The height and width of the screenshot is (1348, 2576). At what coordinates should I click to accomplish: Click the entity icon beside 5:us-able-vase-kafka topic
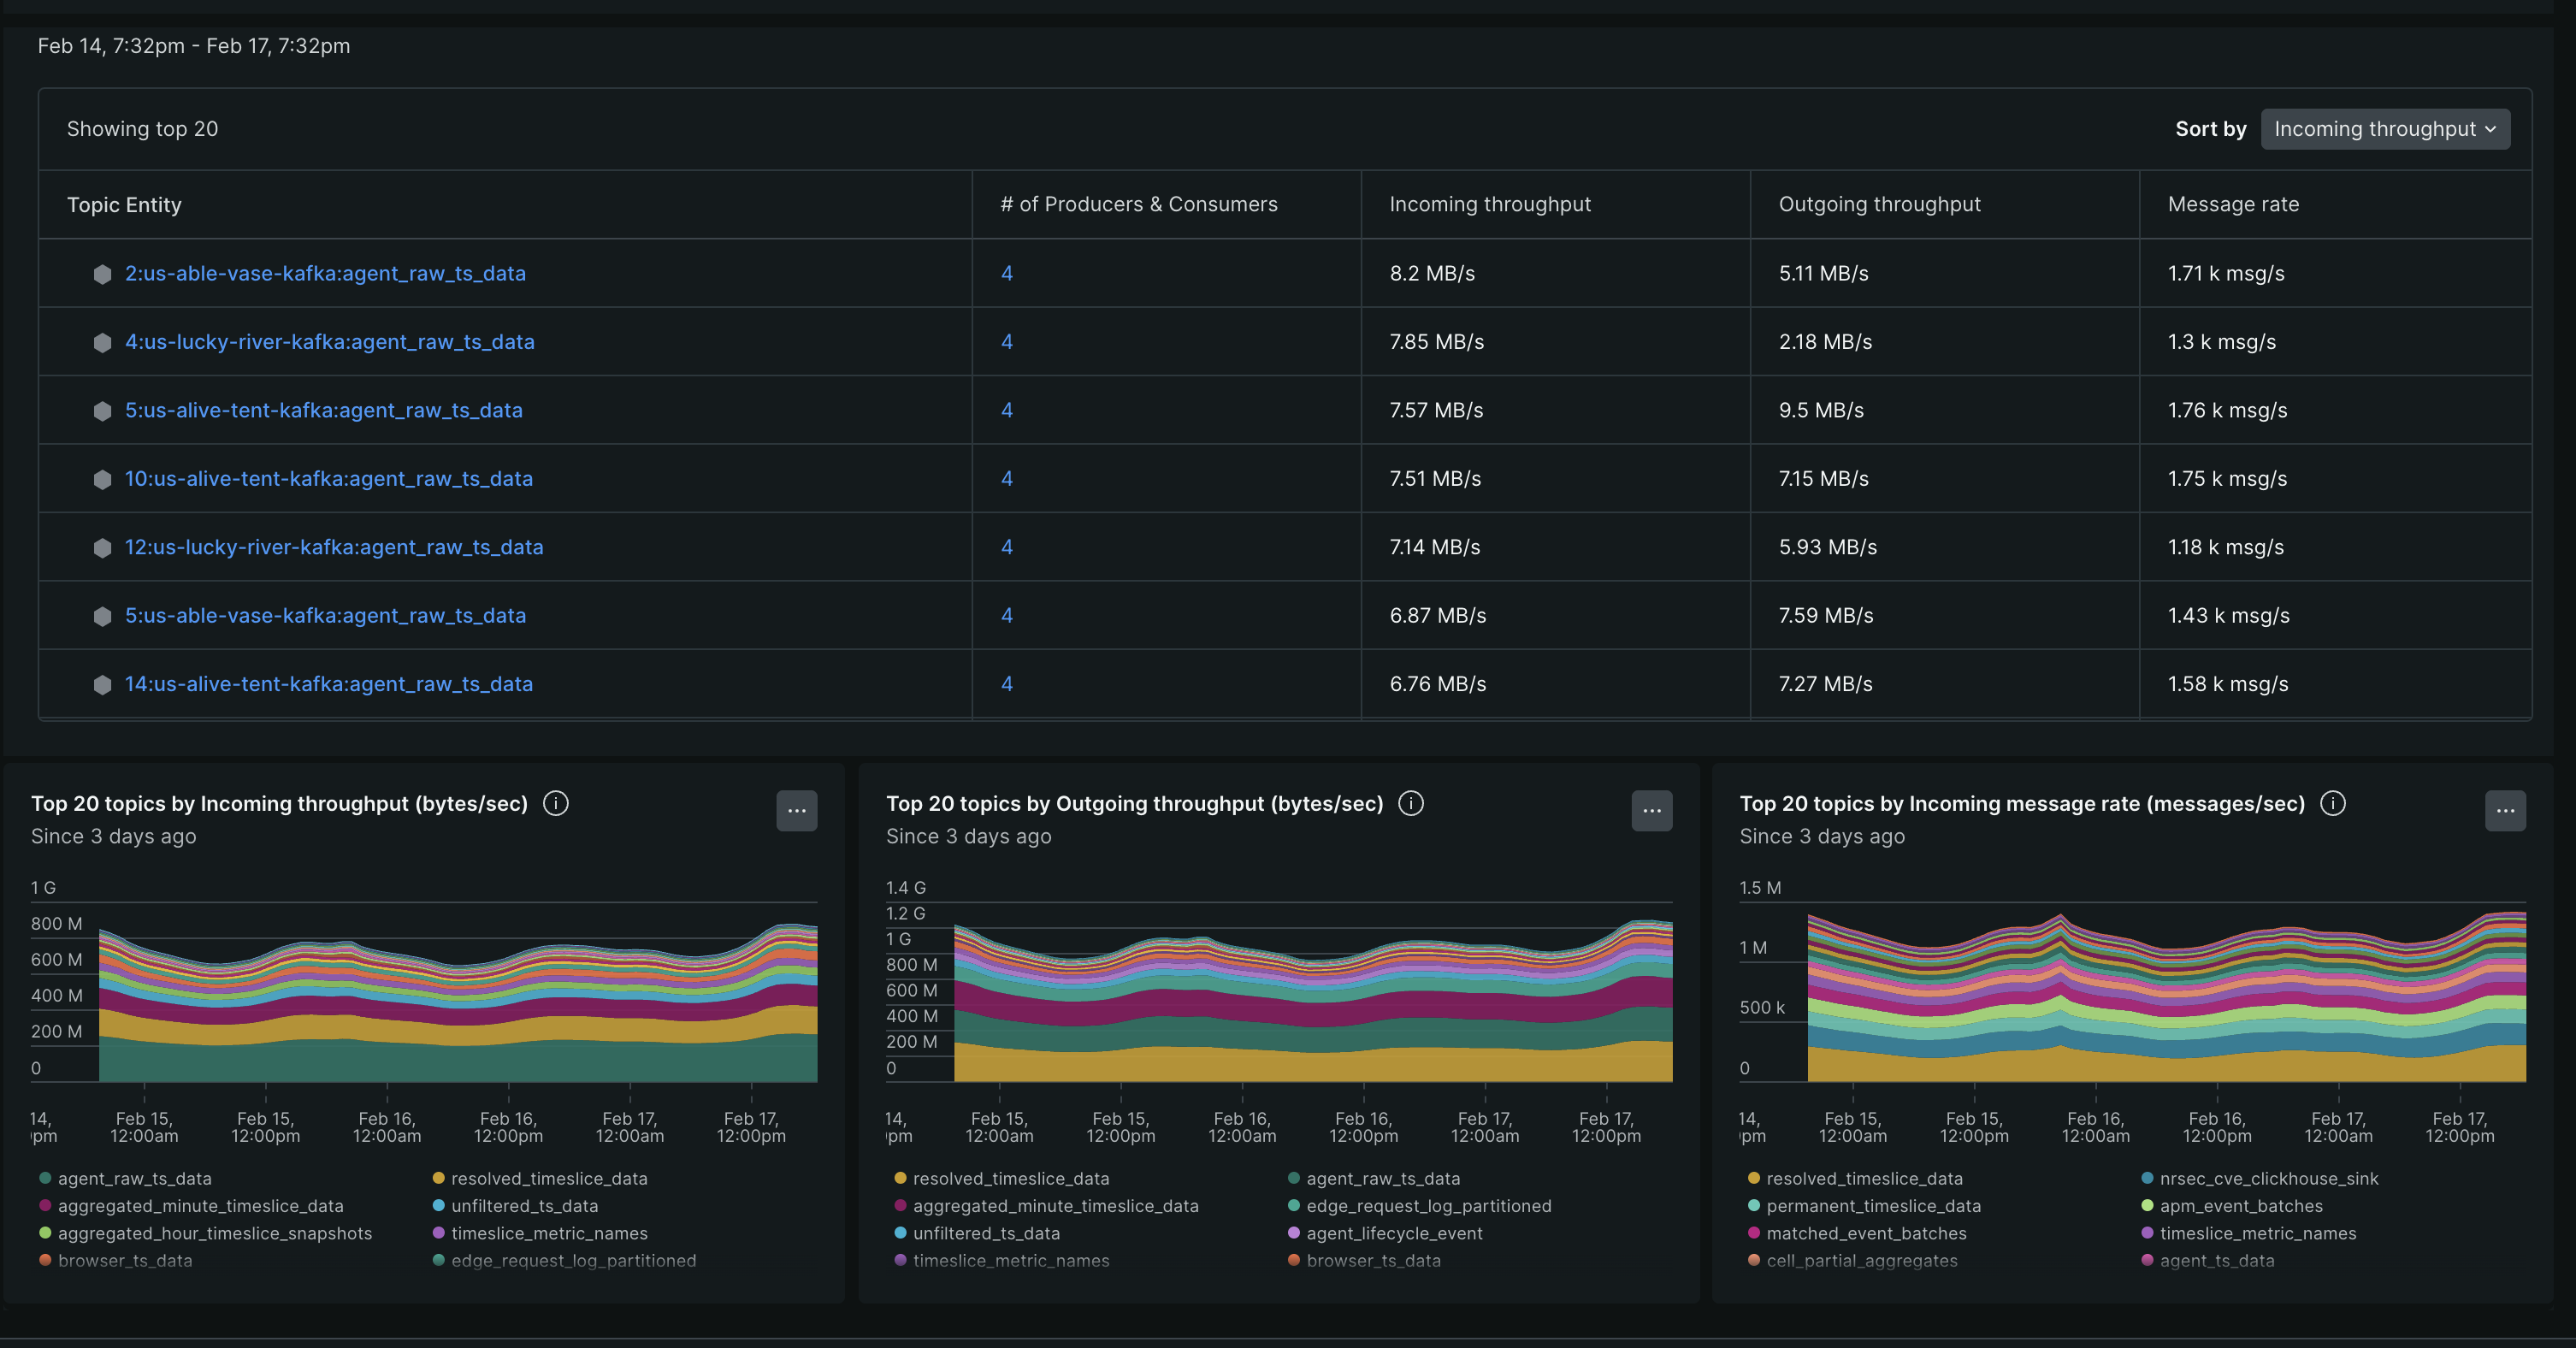point(103,615)
